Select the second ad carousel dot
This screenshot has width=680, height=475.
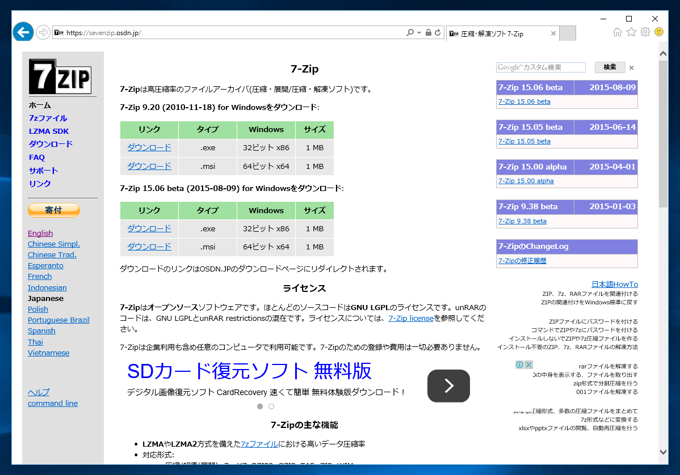coord(271,406)
